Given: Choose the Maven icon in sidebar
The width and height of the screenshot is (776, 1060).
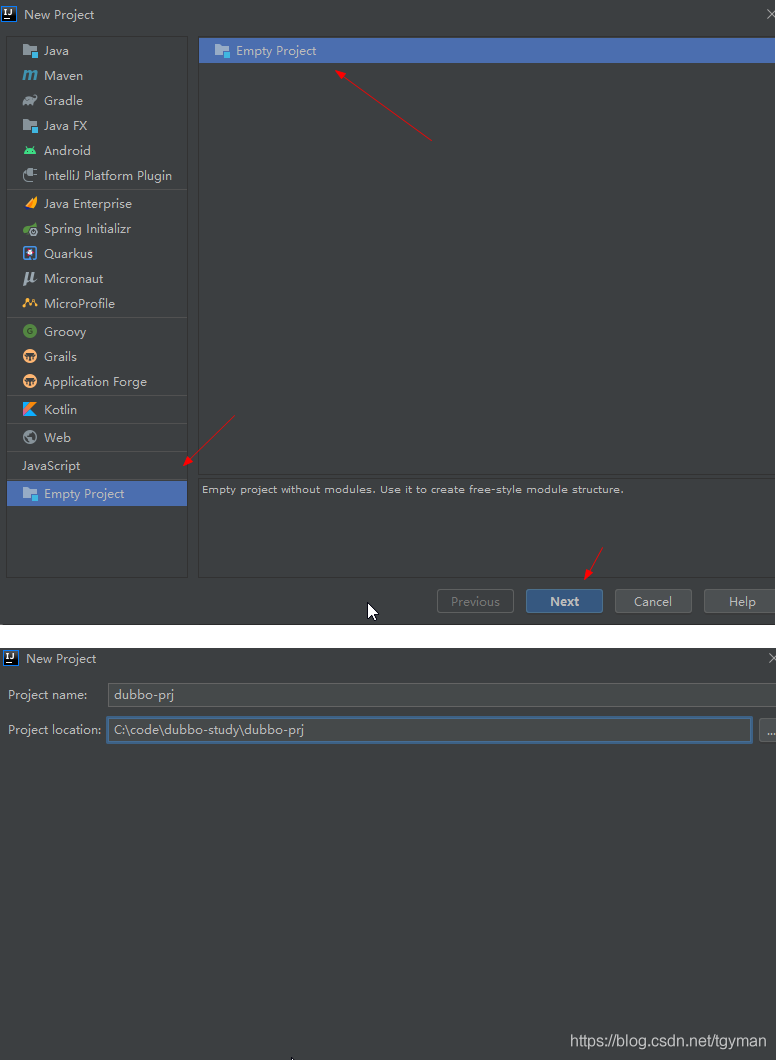Looking at the screenshot, I should tap(30, 76).
